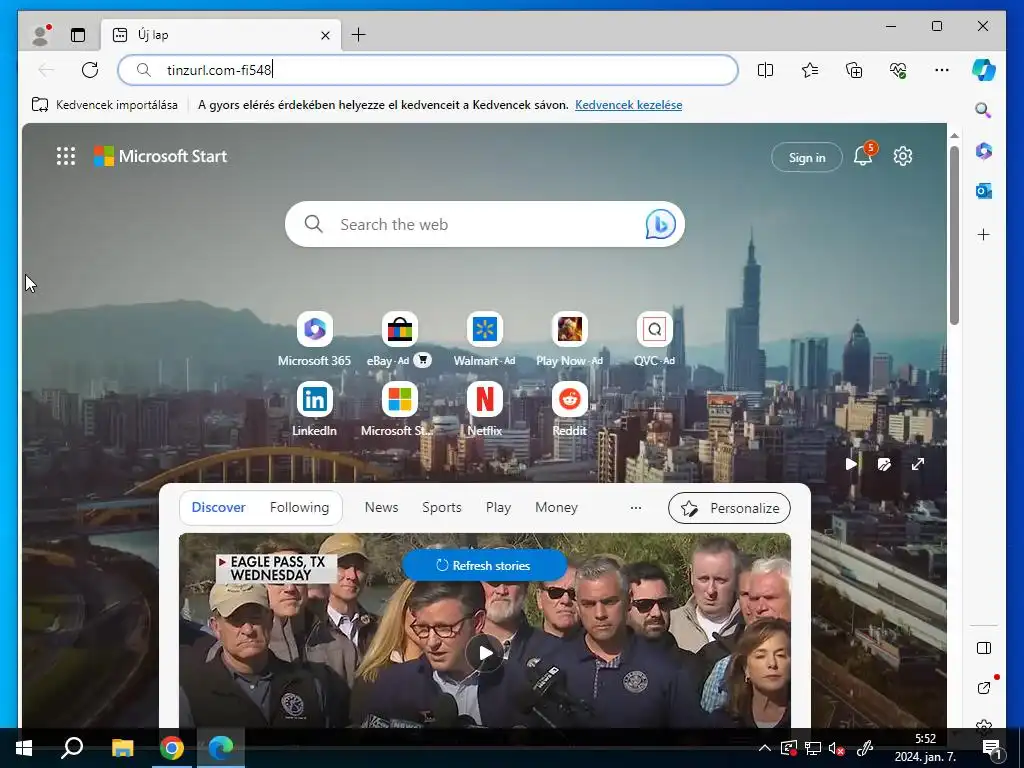This screenshot has height=768, width=1024.
Task: Click the Search the web box
Action: point(485,224)
